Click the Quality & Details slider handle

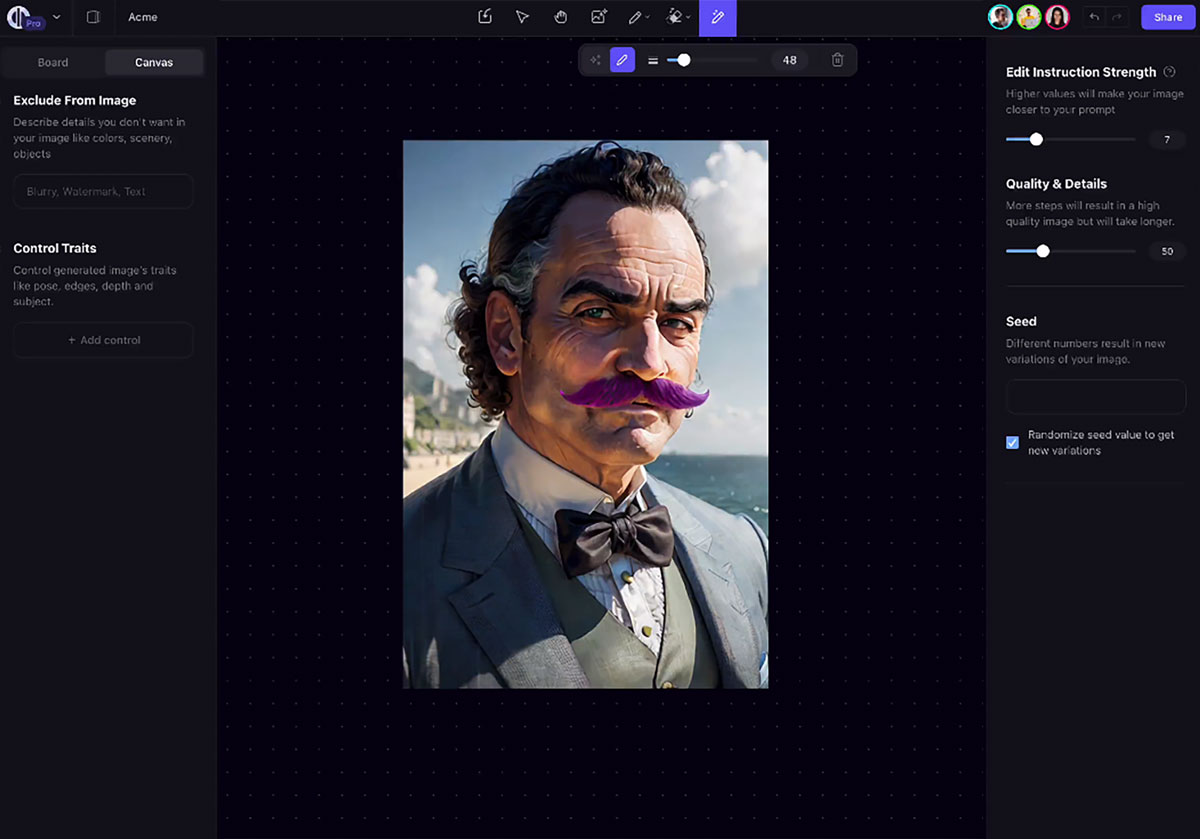(x=1043, y=251)
